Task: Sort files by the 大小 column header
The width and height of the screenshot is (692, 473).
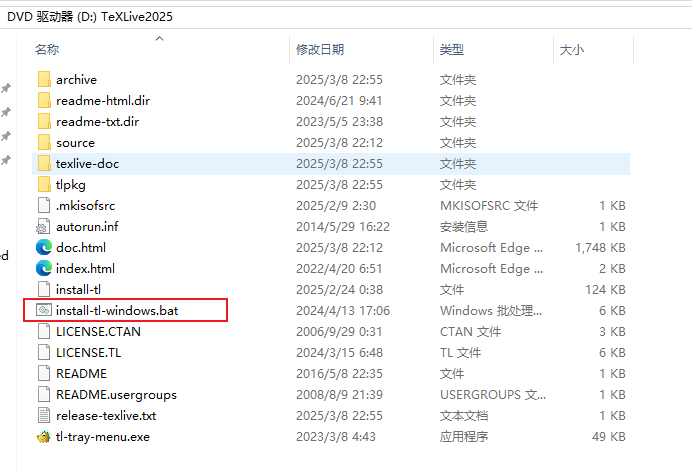Action: point(572,49)
